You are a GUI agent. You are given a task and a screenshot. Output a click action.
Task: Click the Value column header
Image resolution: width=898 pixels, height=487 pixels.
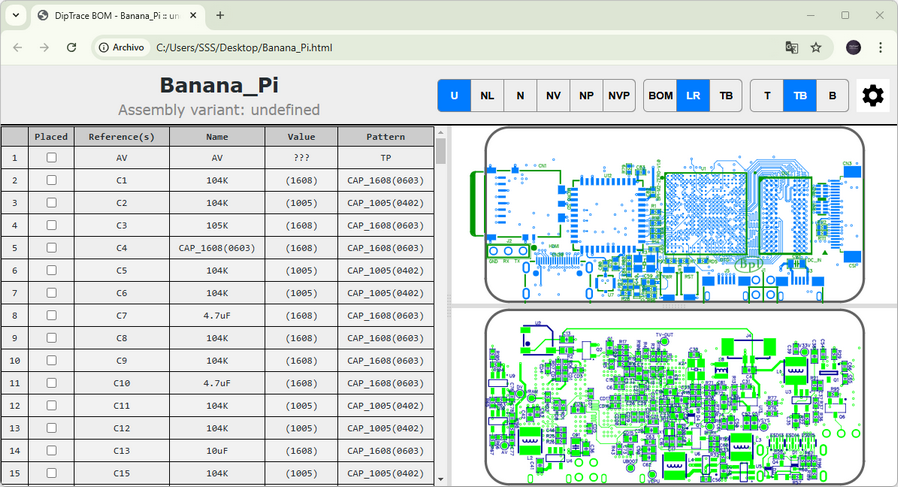point(301,136)
